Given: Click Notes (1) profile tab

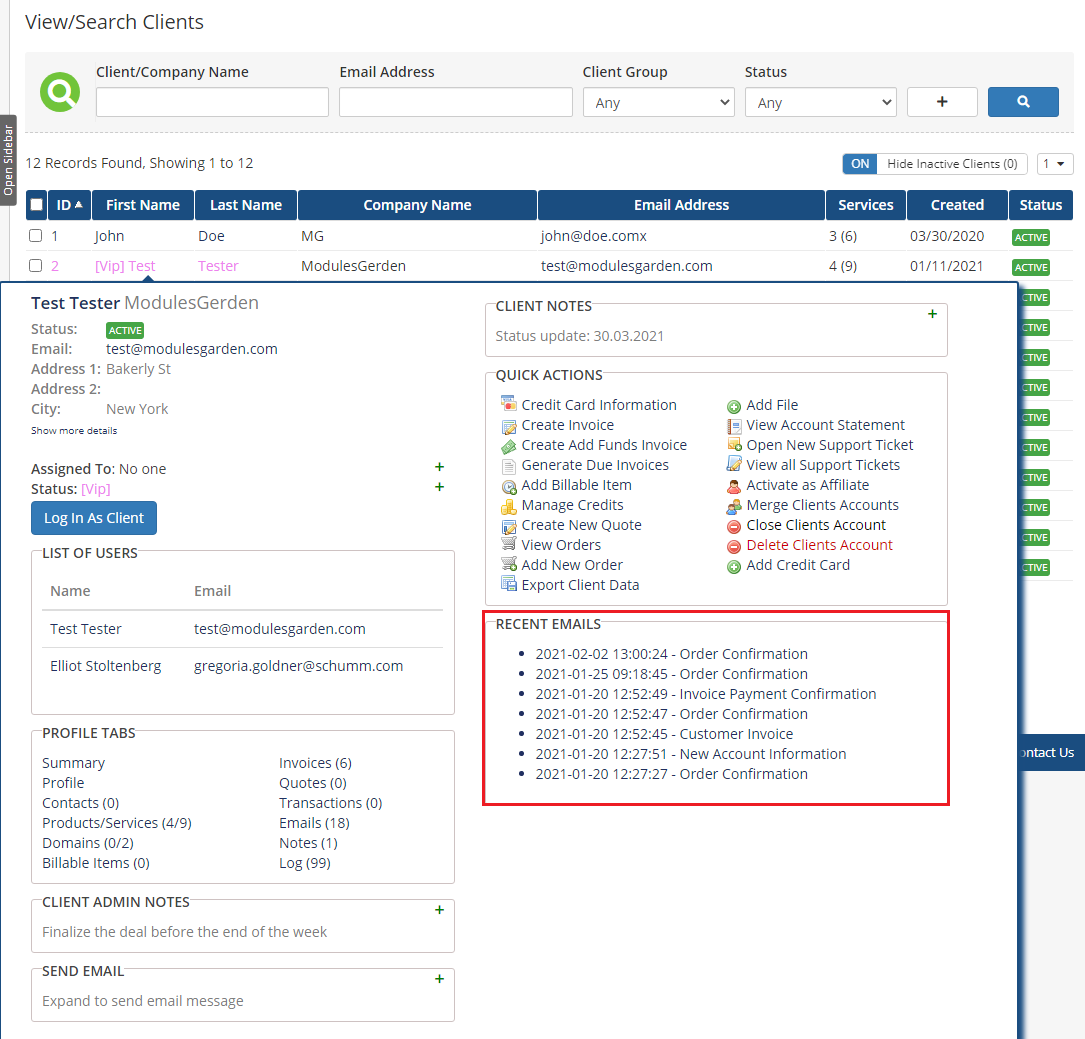Looking at the screenshot, I should (308, 843).
